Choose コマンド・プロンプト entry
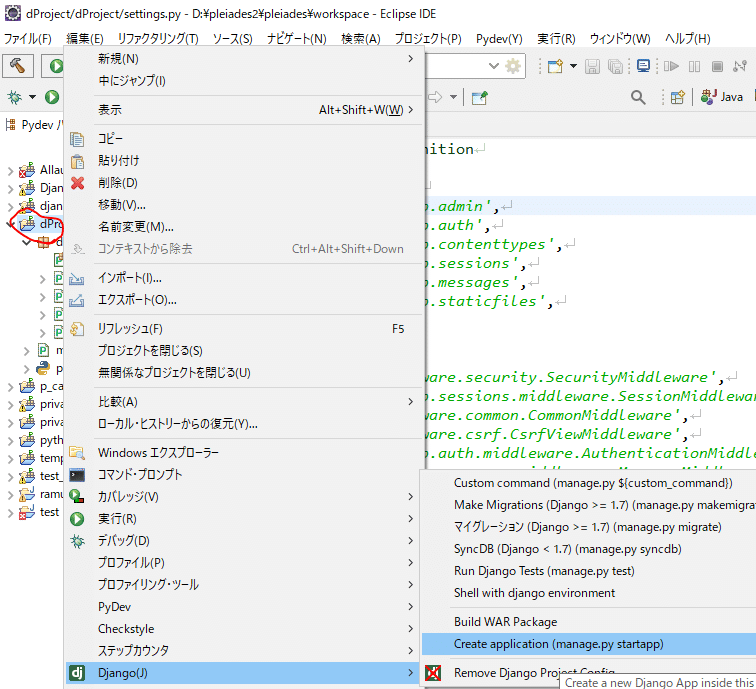The height and width of the screenshot is (689, 756). coord(244,475)
